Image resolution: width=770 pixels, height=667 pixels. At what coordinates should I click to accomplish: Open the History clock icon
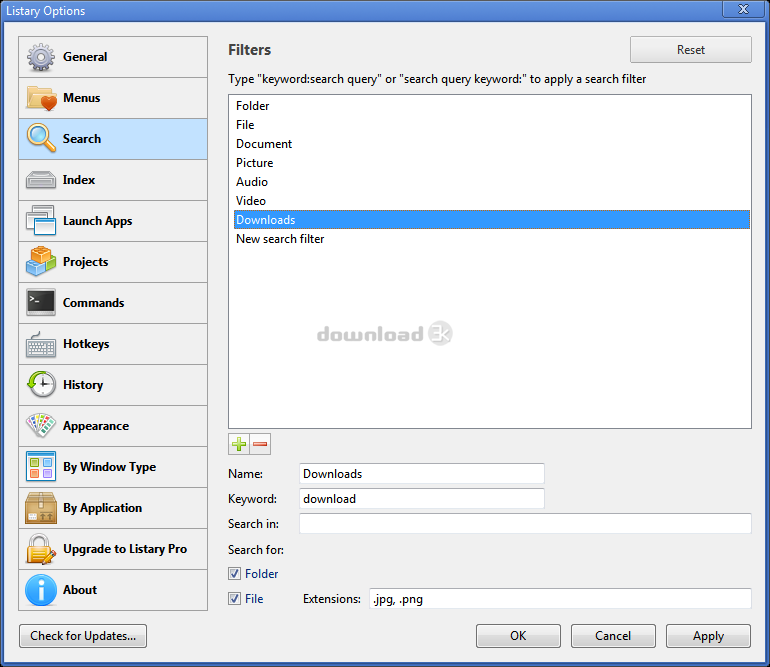coord(41,385)
